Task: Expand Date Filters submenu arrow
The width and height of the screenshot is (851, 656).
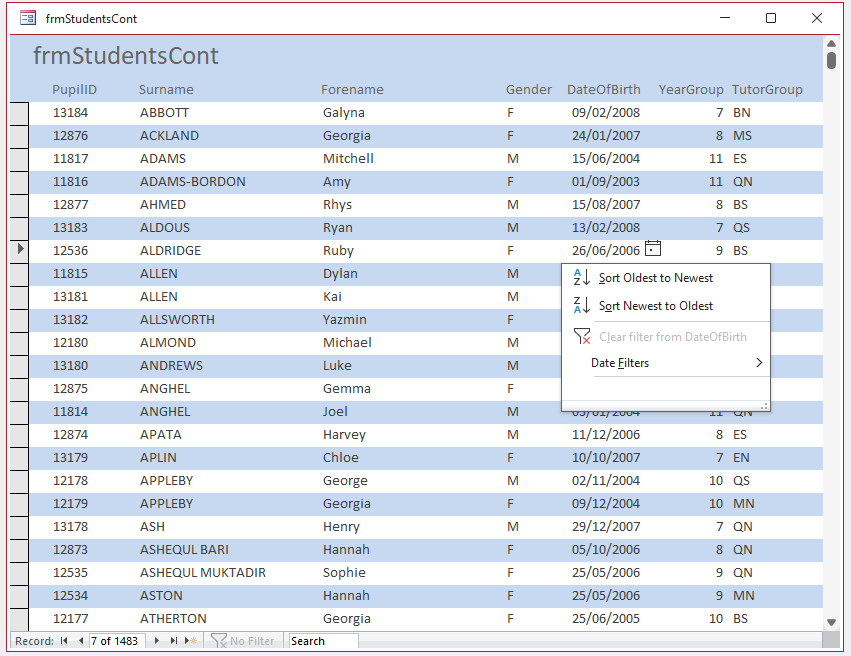Action: click(759, 362)
